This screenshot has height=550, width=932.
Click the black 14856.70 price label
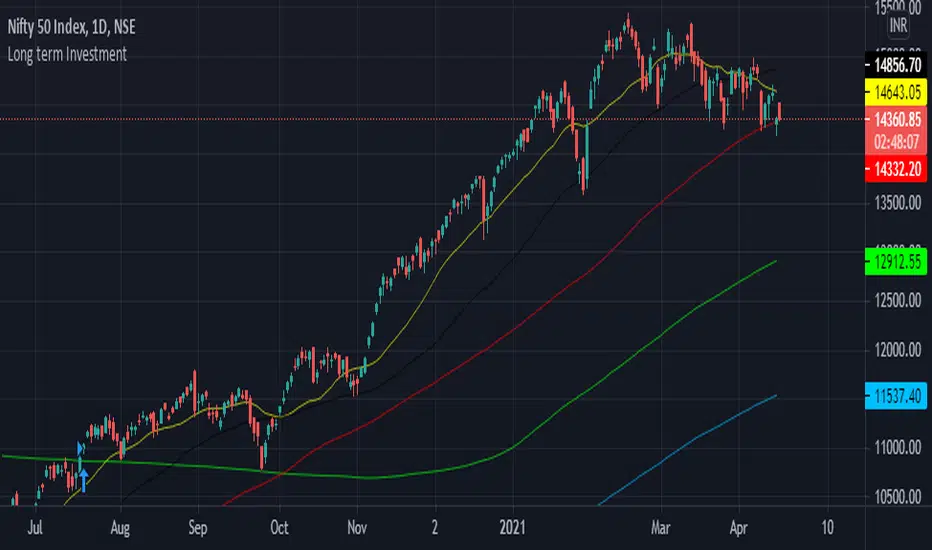click(896, 65)
